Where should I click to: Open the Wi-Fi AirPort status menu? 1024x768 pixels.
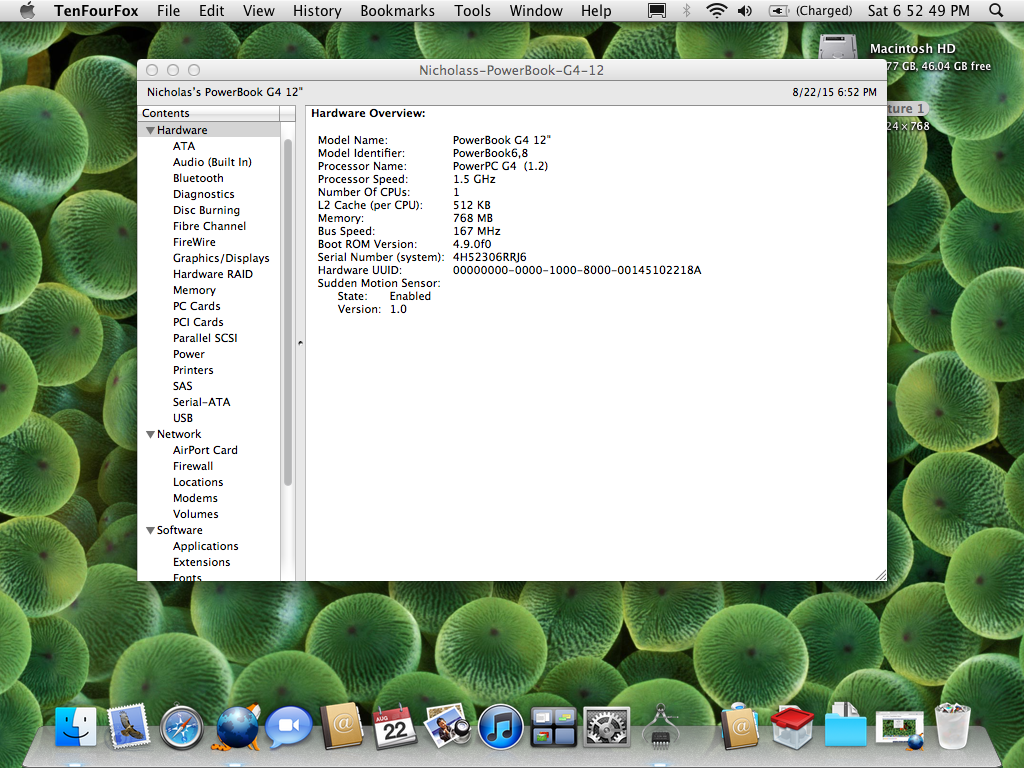click(716, 10)
